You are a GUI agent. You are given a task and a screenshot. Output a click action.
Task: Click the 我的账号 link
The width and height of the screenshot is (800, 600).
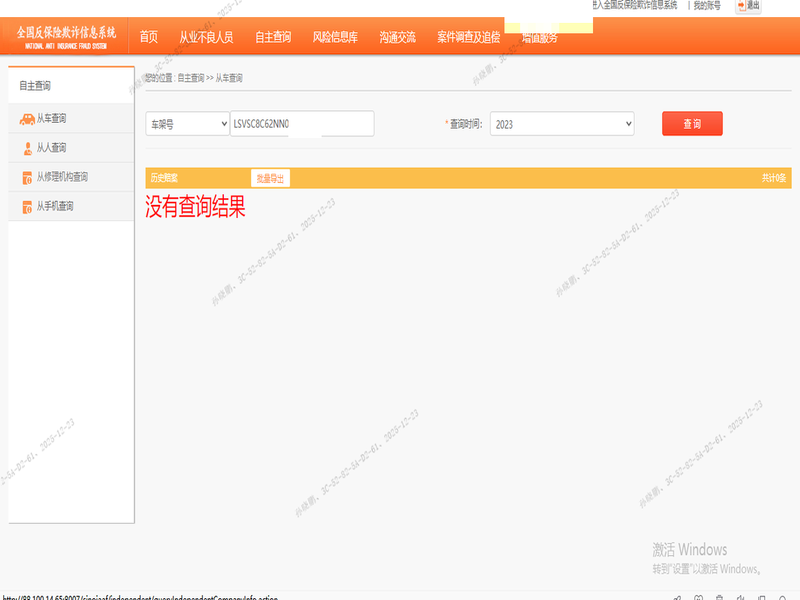[707, 5]
